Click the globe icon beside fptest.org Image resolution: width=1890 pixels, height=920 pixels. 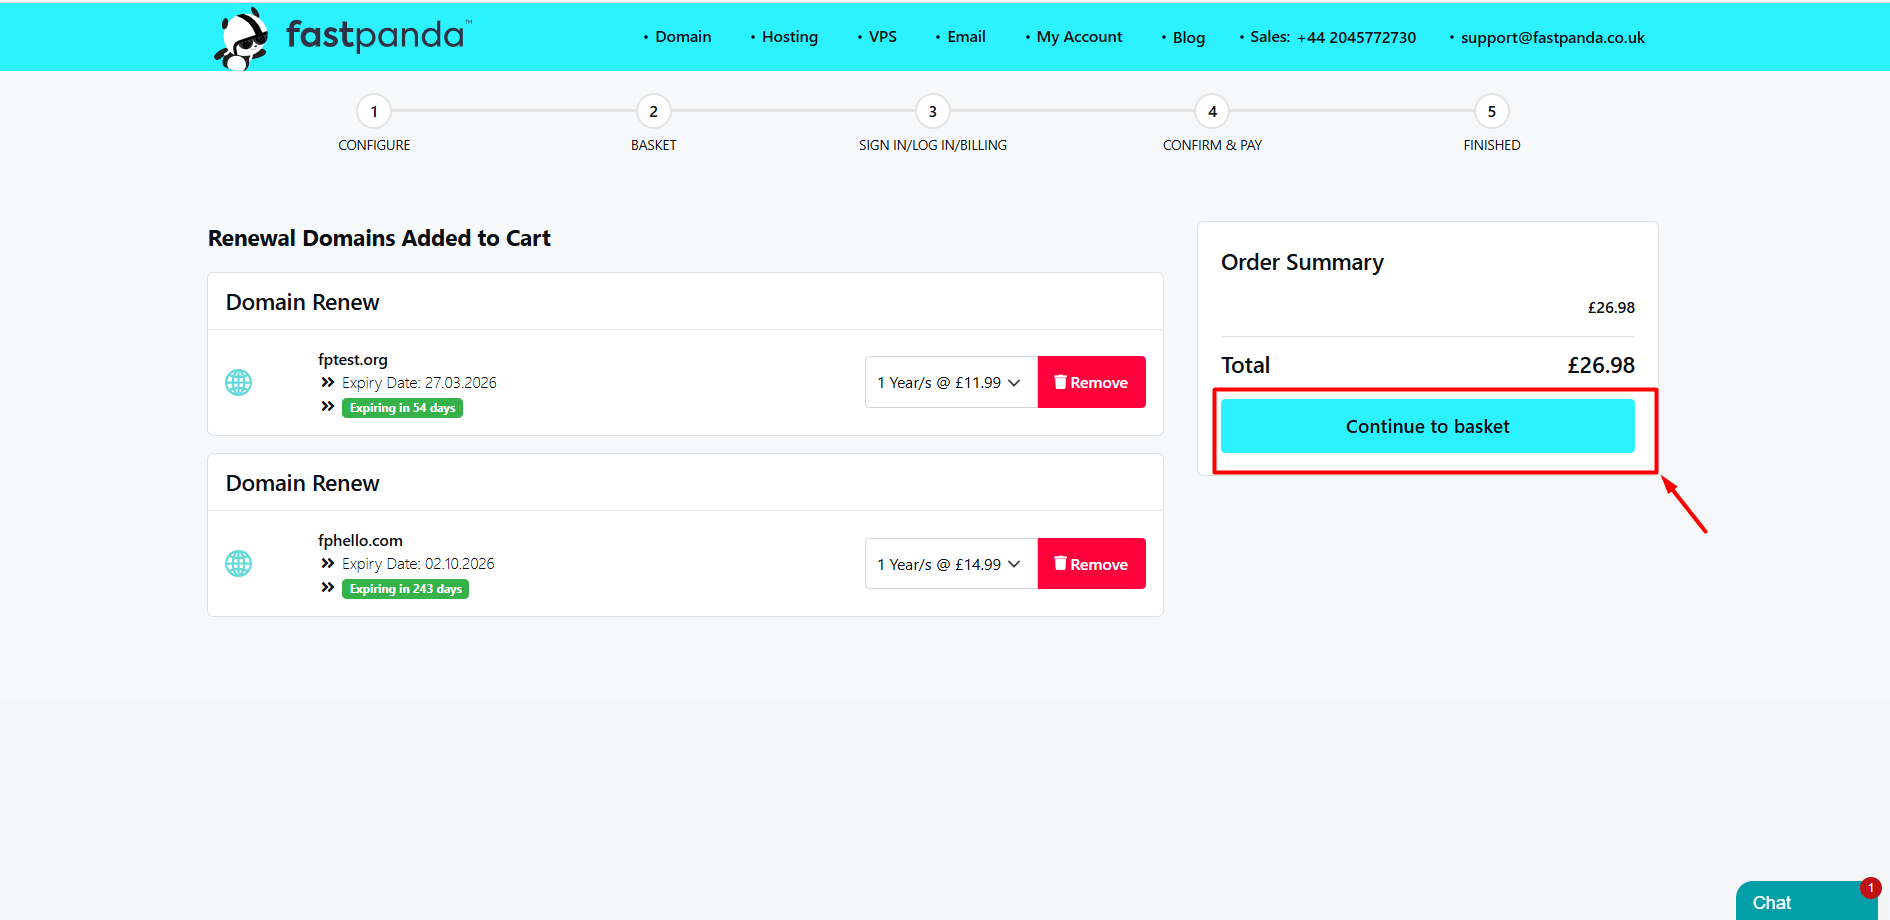(238, 383)
